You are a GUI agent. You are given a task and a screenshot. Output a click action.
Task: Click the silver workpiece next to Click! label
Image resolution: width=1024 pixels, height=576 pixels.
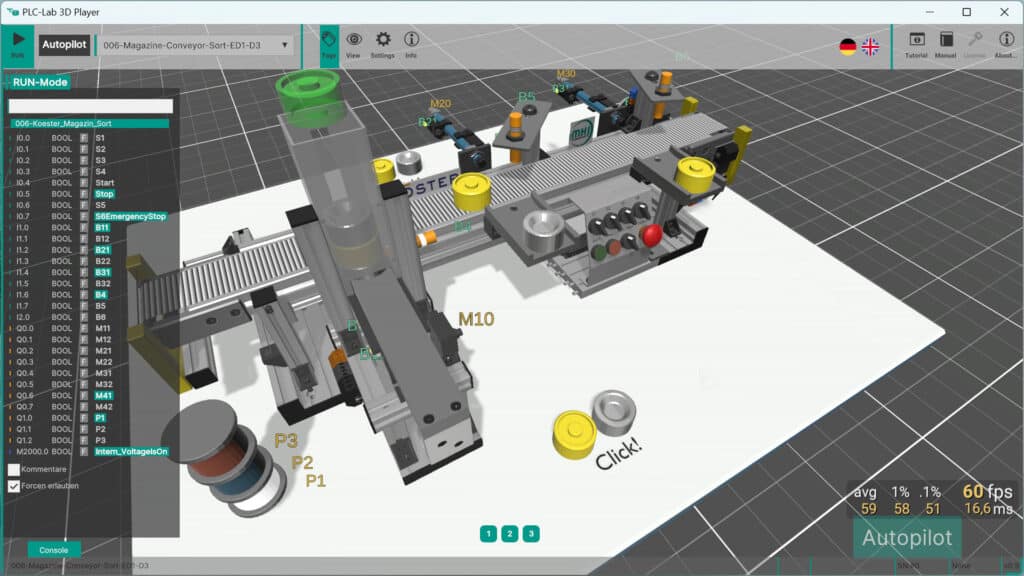tap(614, 412)
